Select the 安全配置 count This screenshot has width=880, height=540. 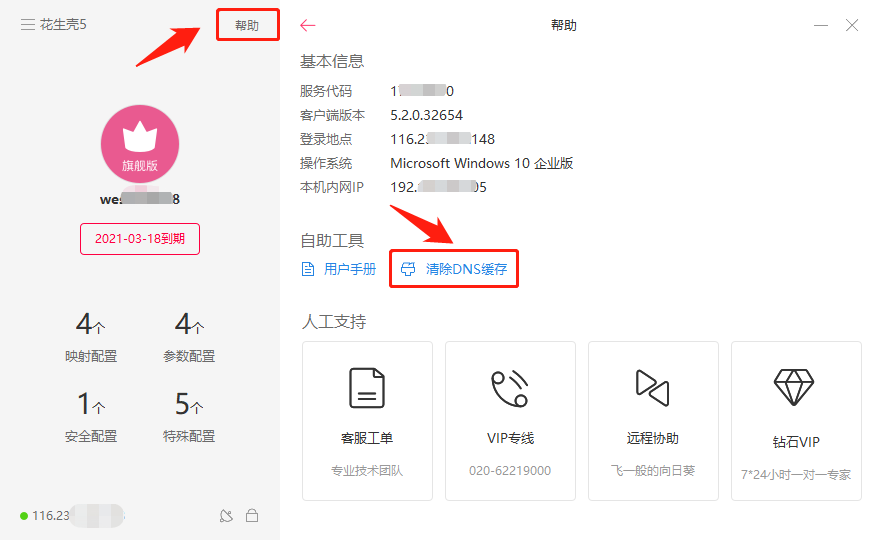point(90,404)
